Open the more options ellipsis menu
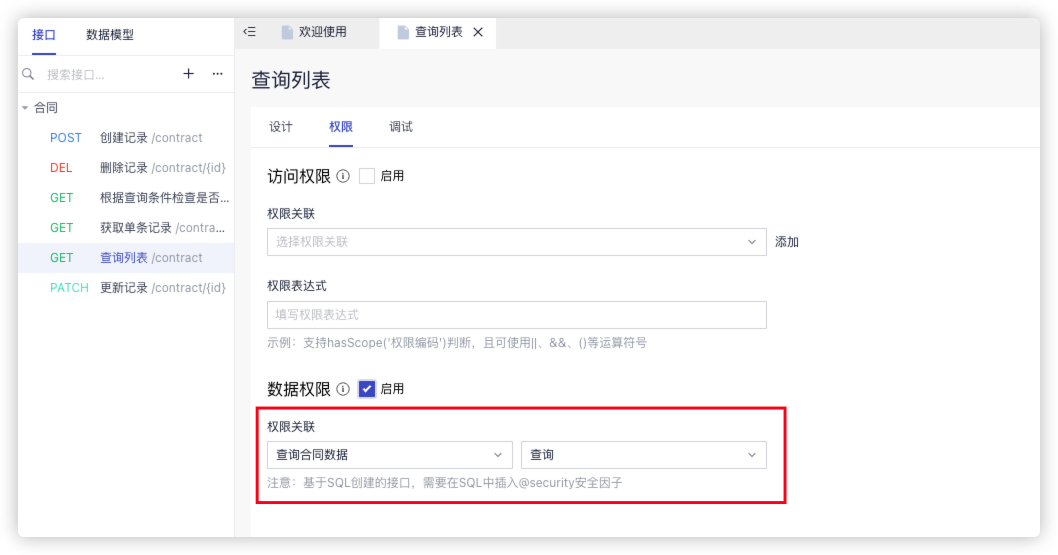1058x555 pixels. point(217,74)
